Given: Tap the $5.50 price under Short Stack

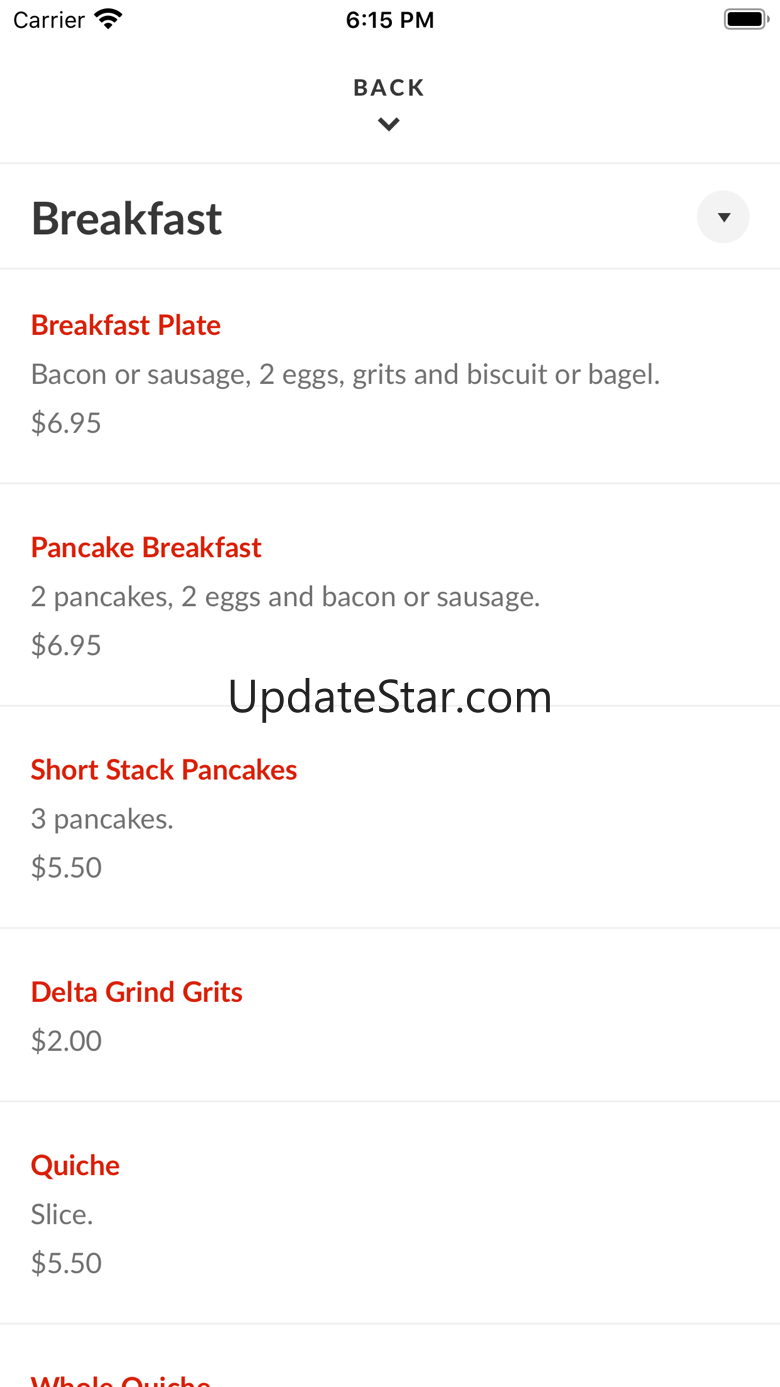Looking at the screenshot, I should pos(66,867).
